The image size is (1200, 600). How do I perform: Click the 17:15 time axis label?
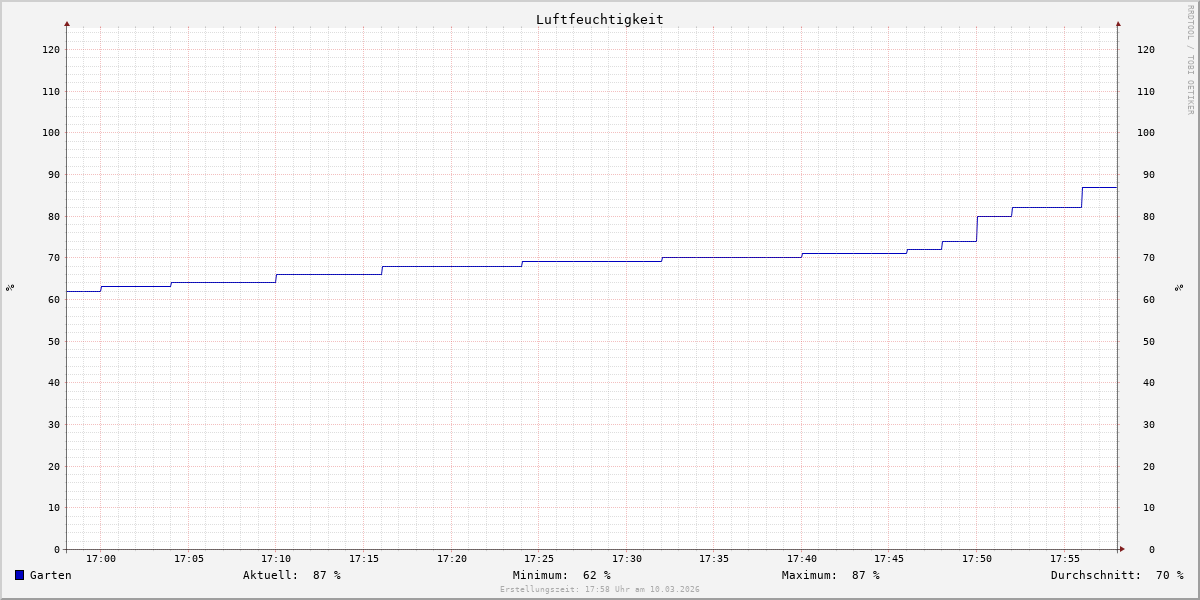364,559
